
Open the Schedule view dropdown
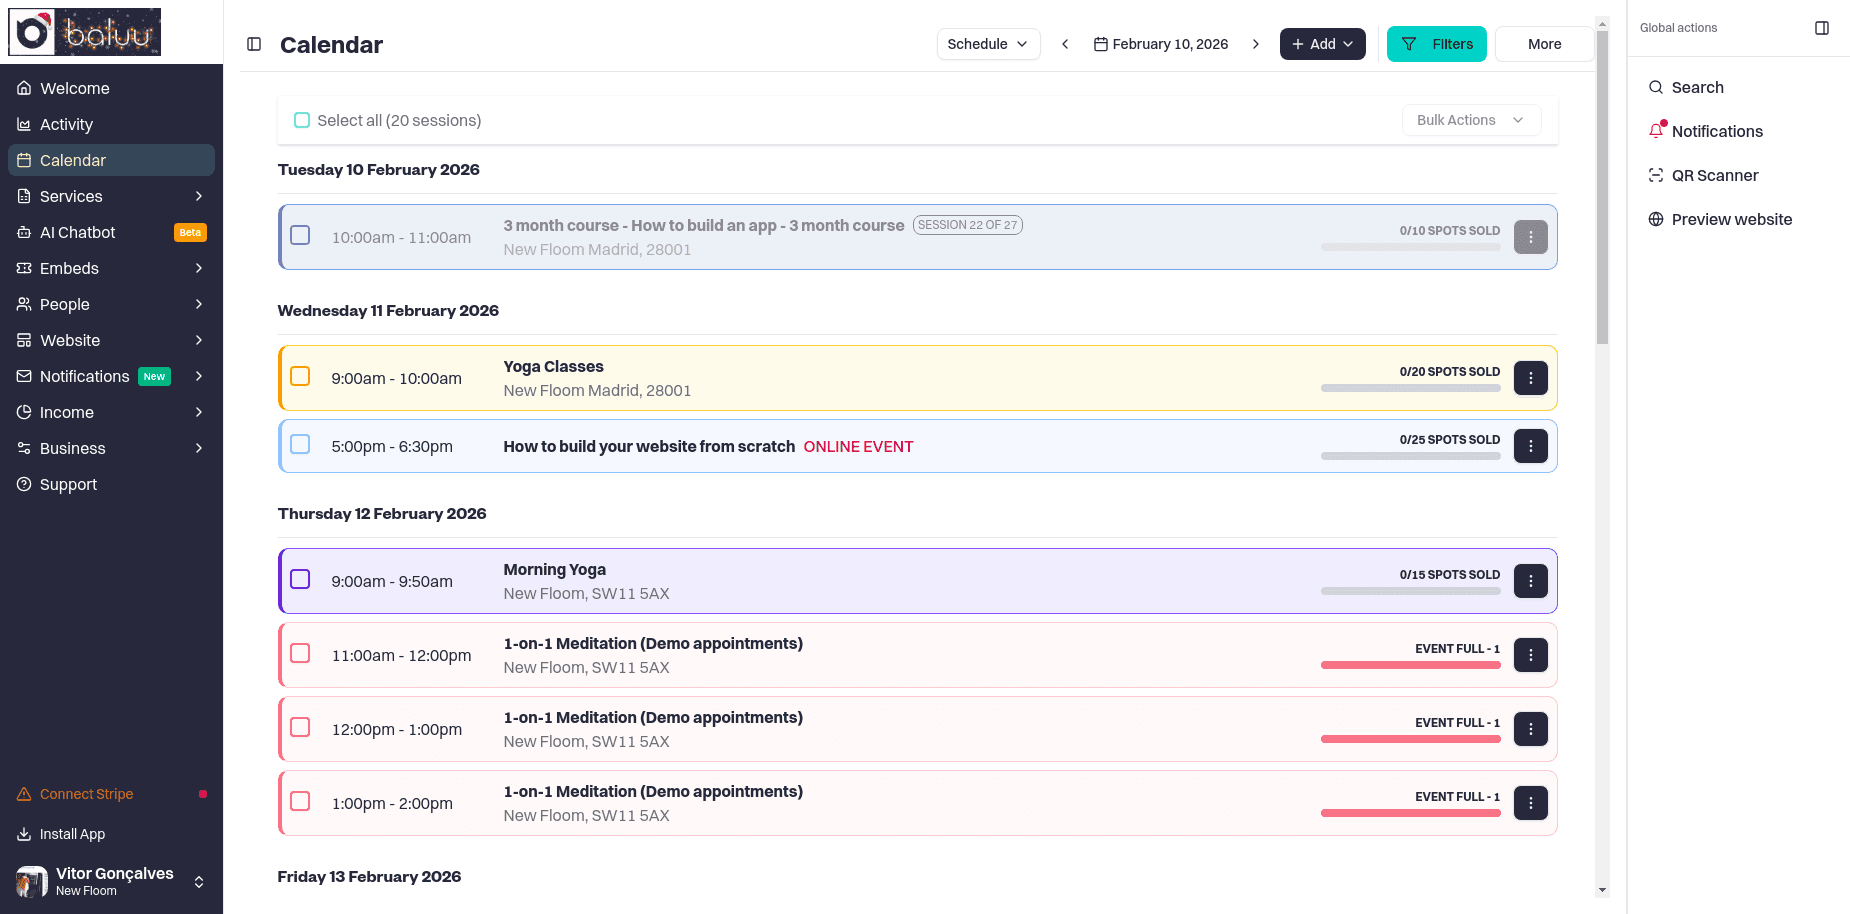coord(988,43)
